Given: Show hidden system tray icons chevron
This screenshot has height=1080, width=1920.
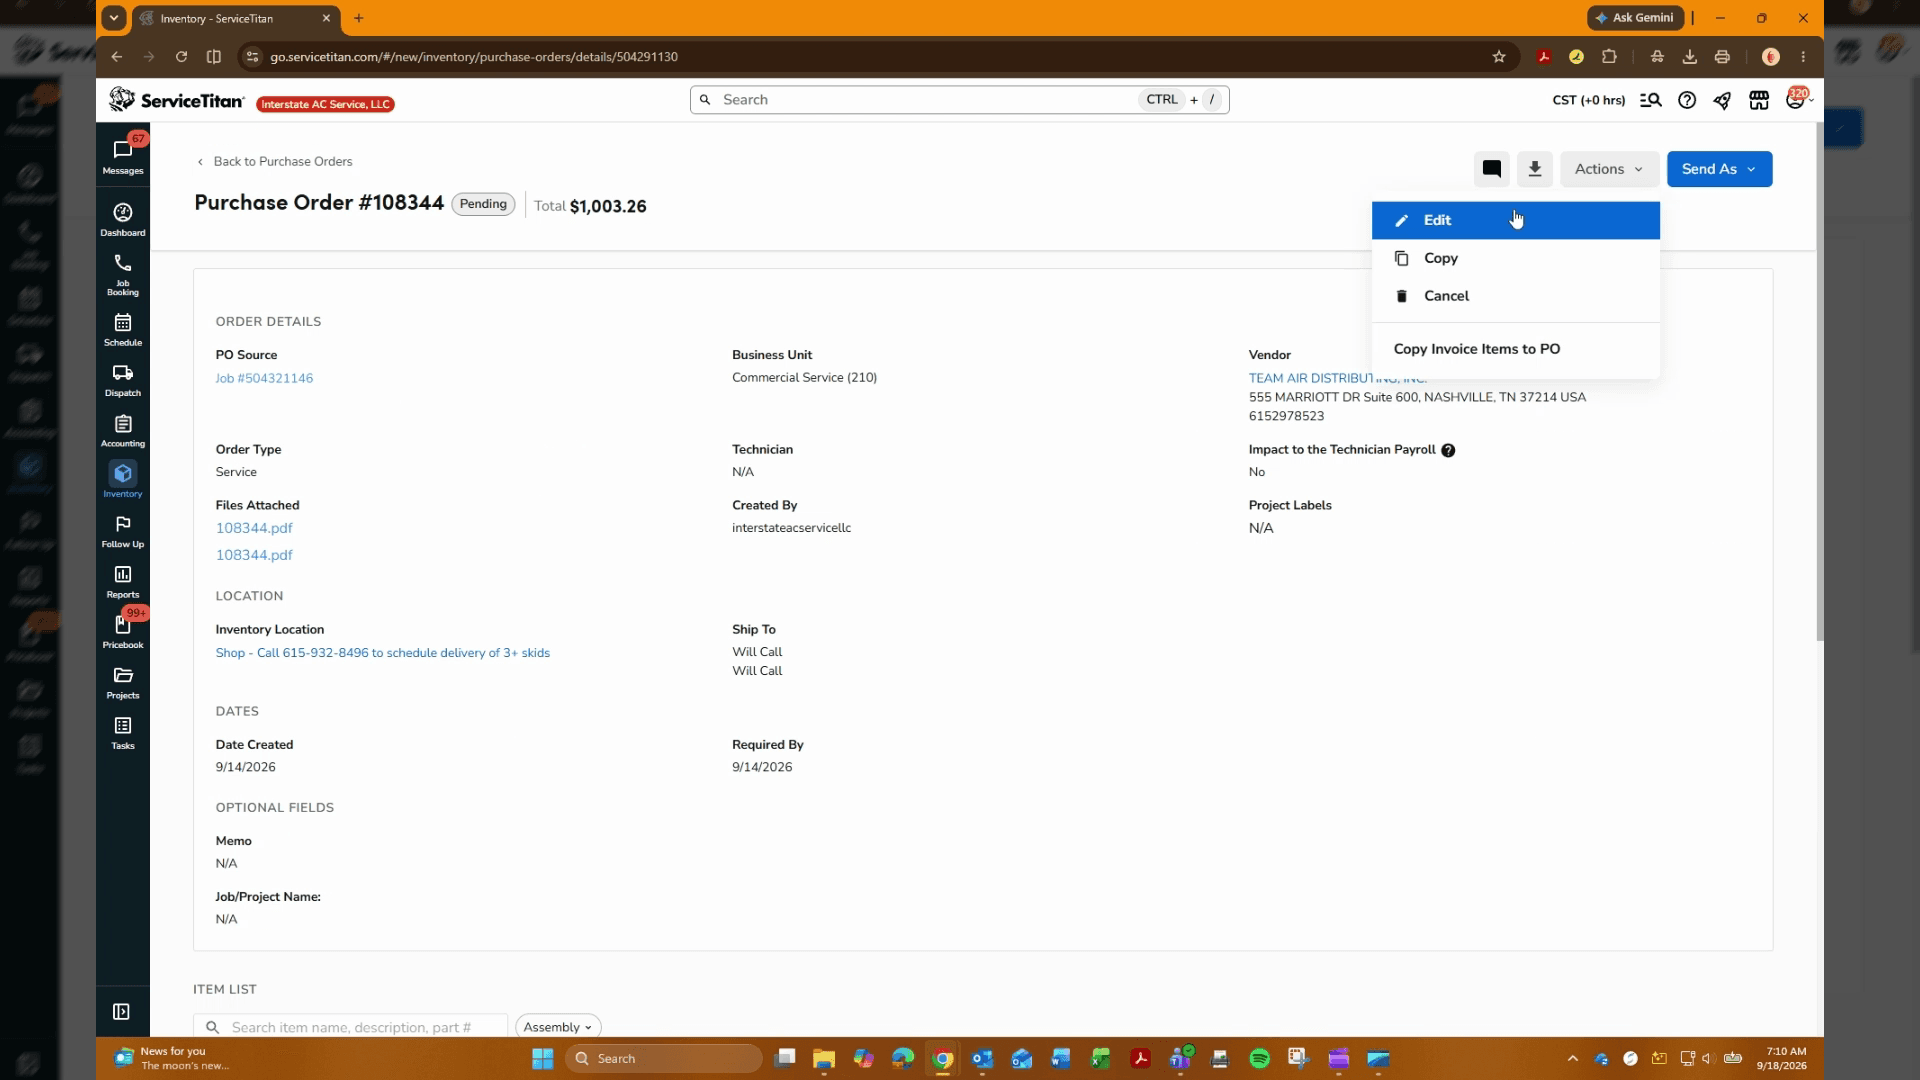Looking at the screenshot, I should 1572,1058.
